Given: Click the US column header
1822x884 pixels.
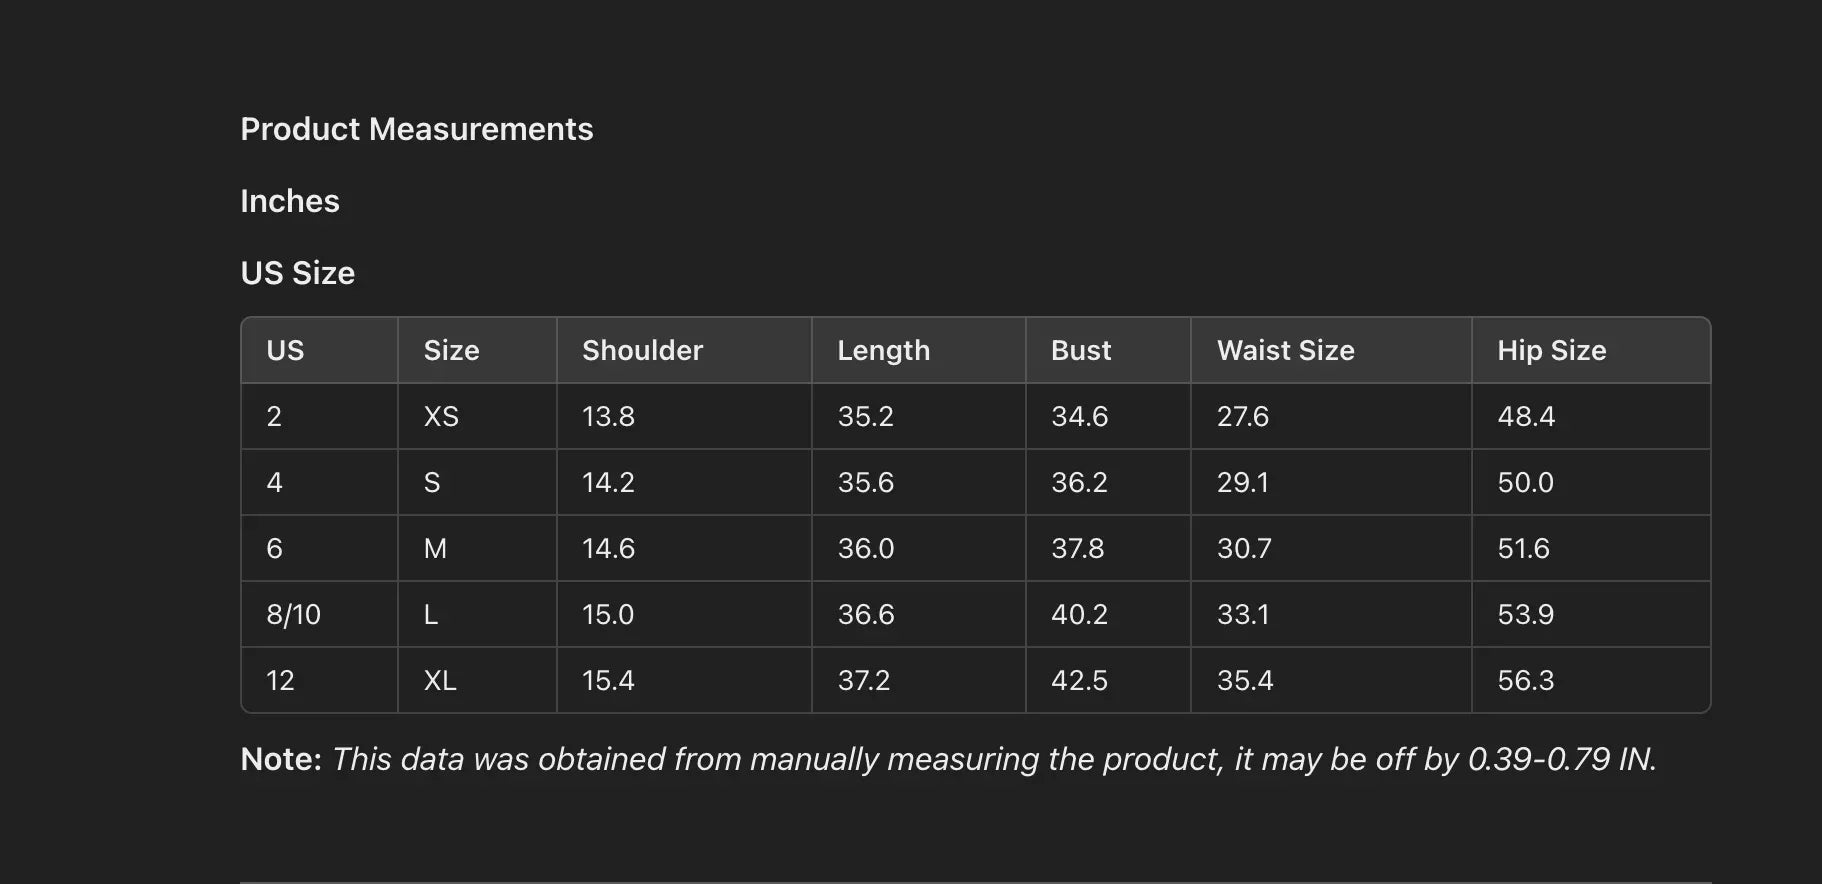Looking at the screenshot, I should 285,350.
